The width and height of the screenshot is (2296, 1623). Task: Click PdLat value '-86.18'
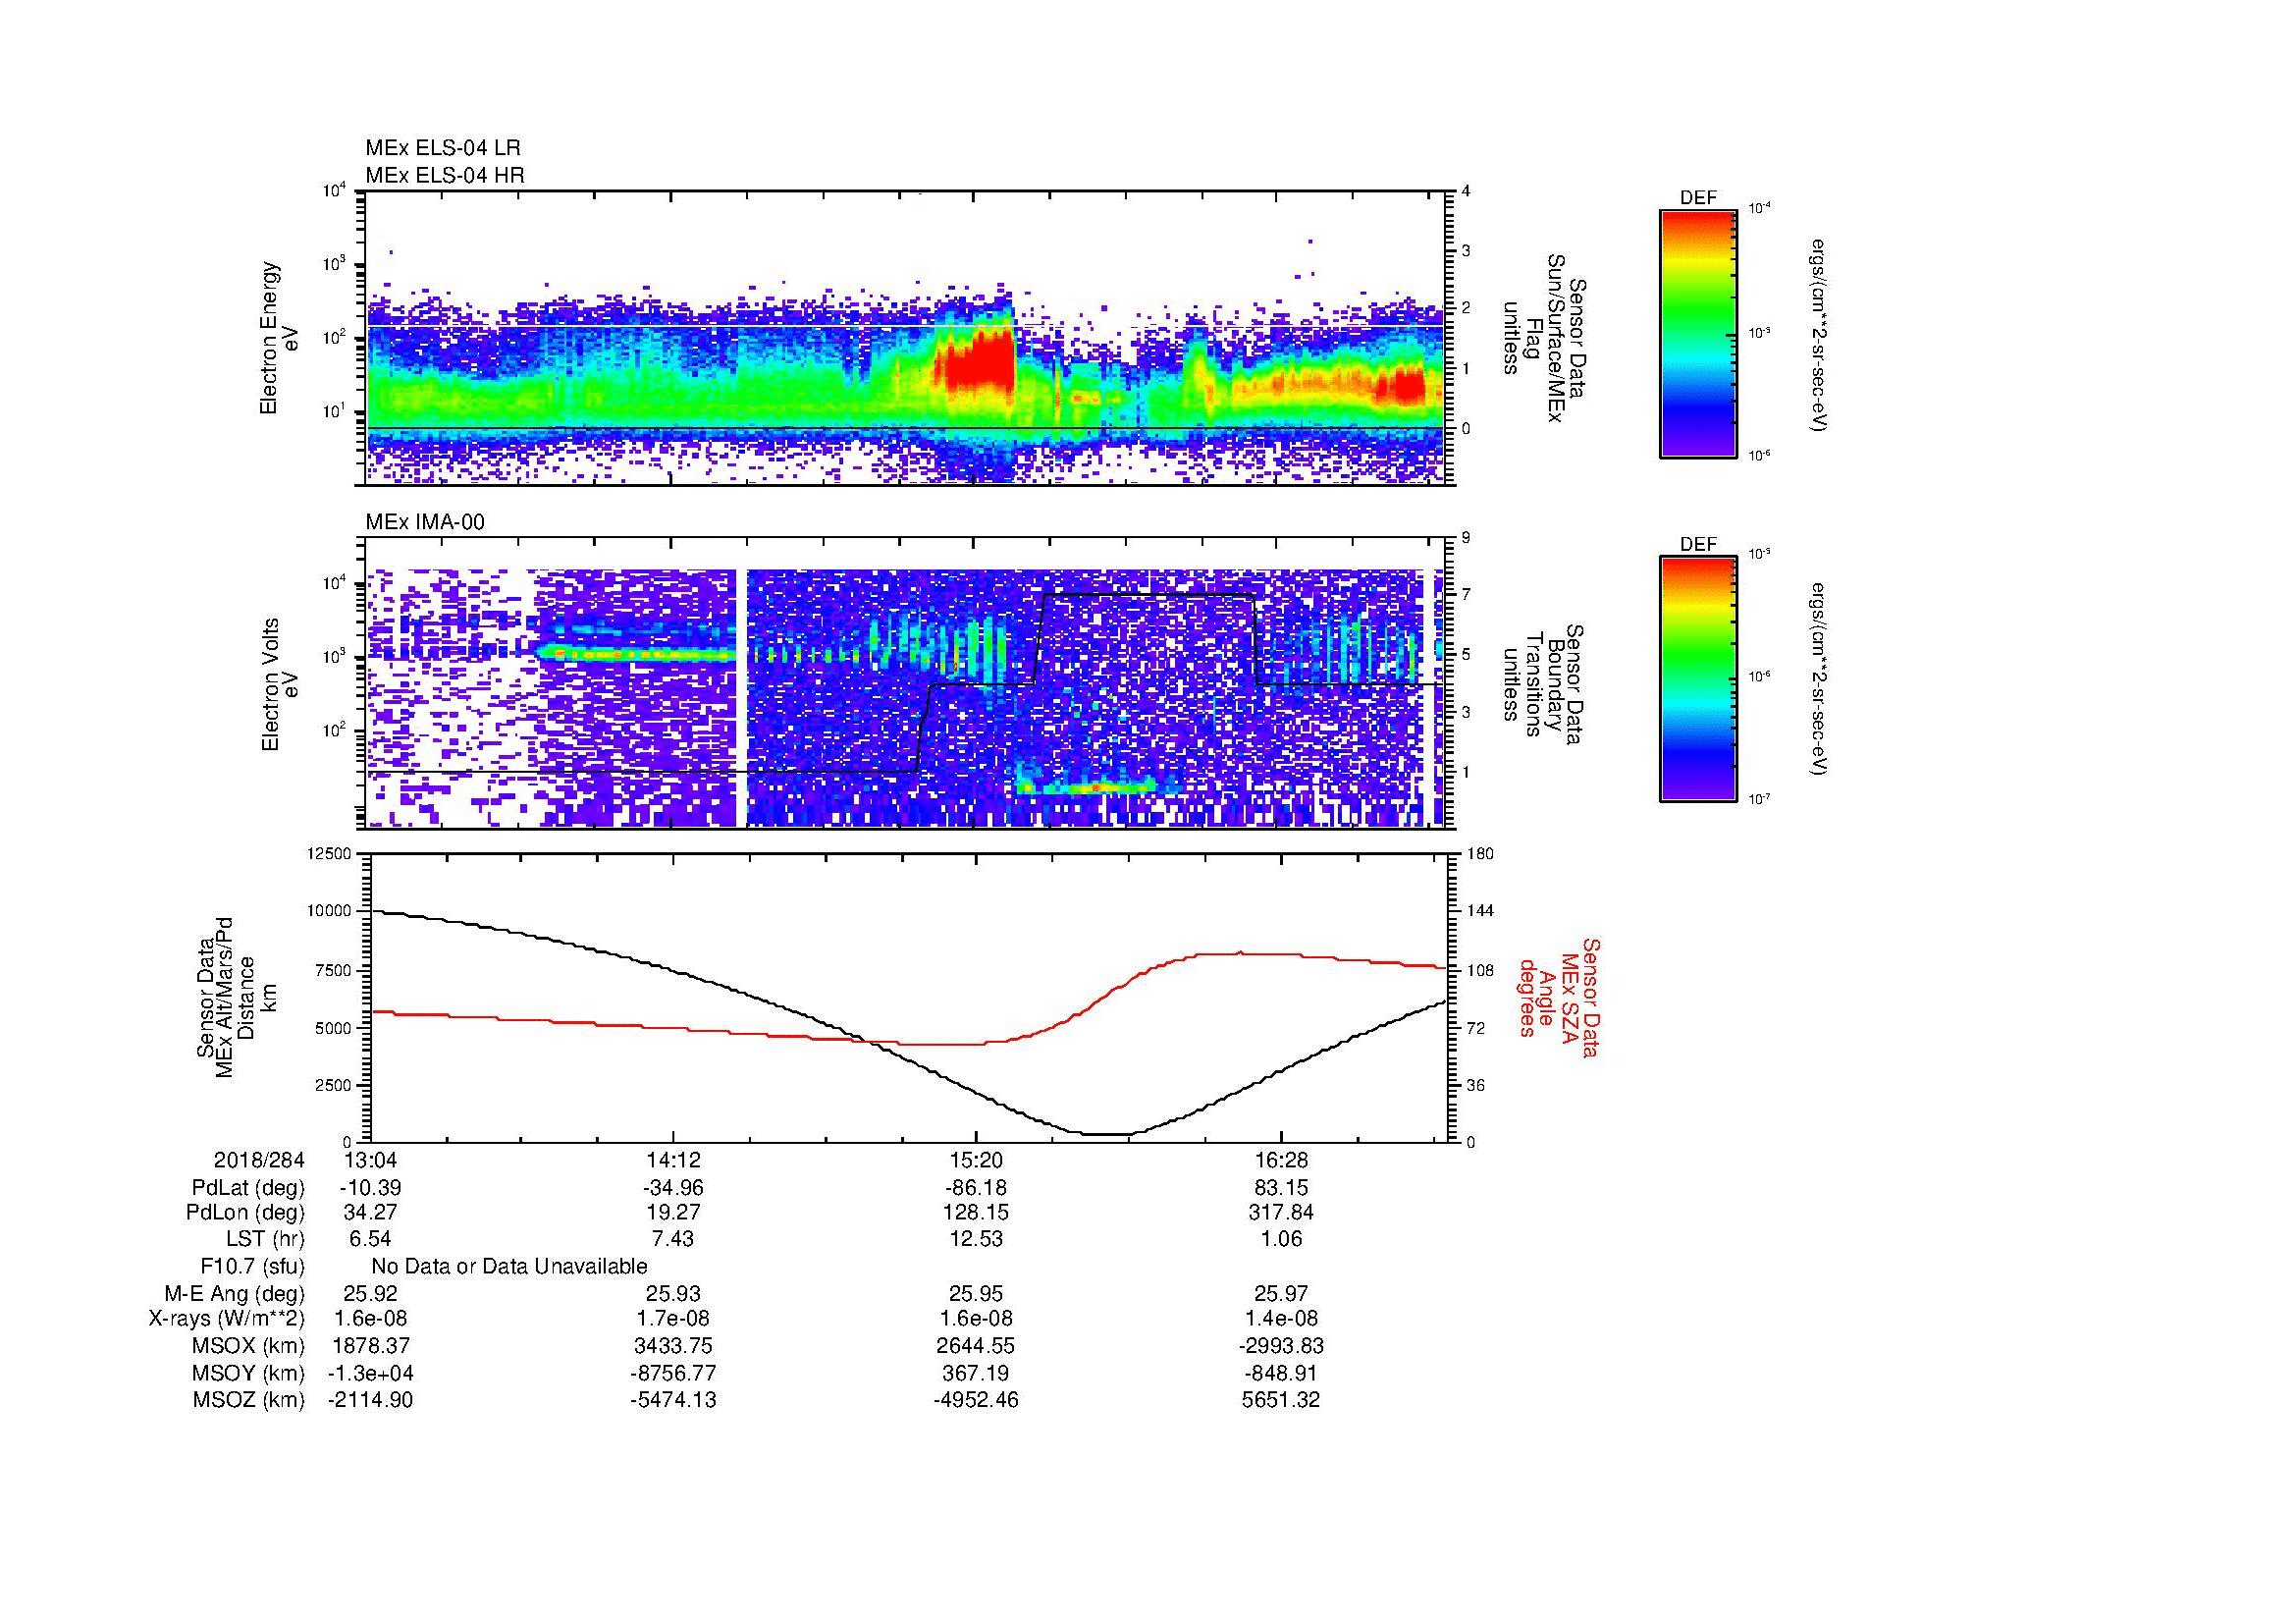coord(976,1188)
